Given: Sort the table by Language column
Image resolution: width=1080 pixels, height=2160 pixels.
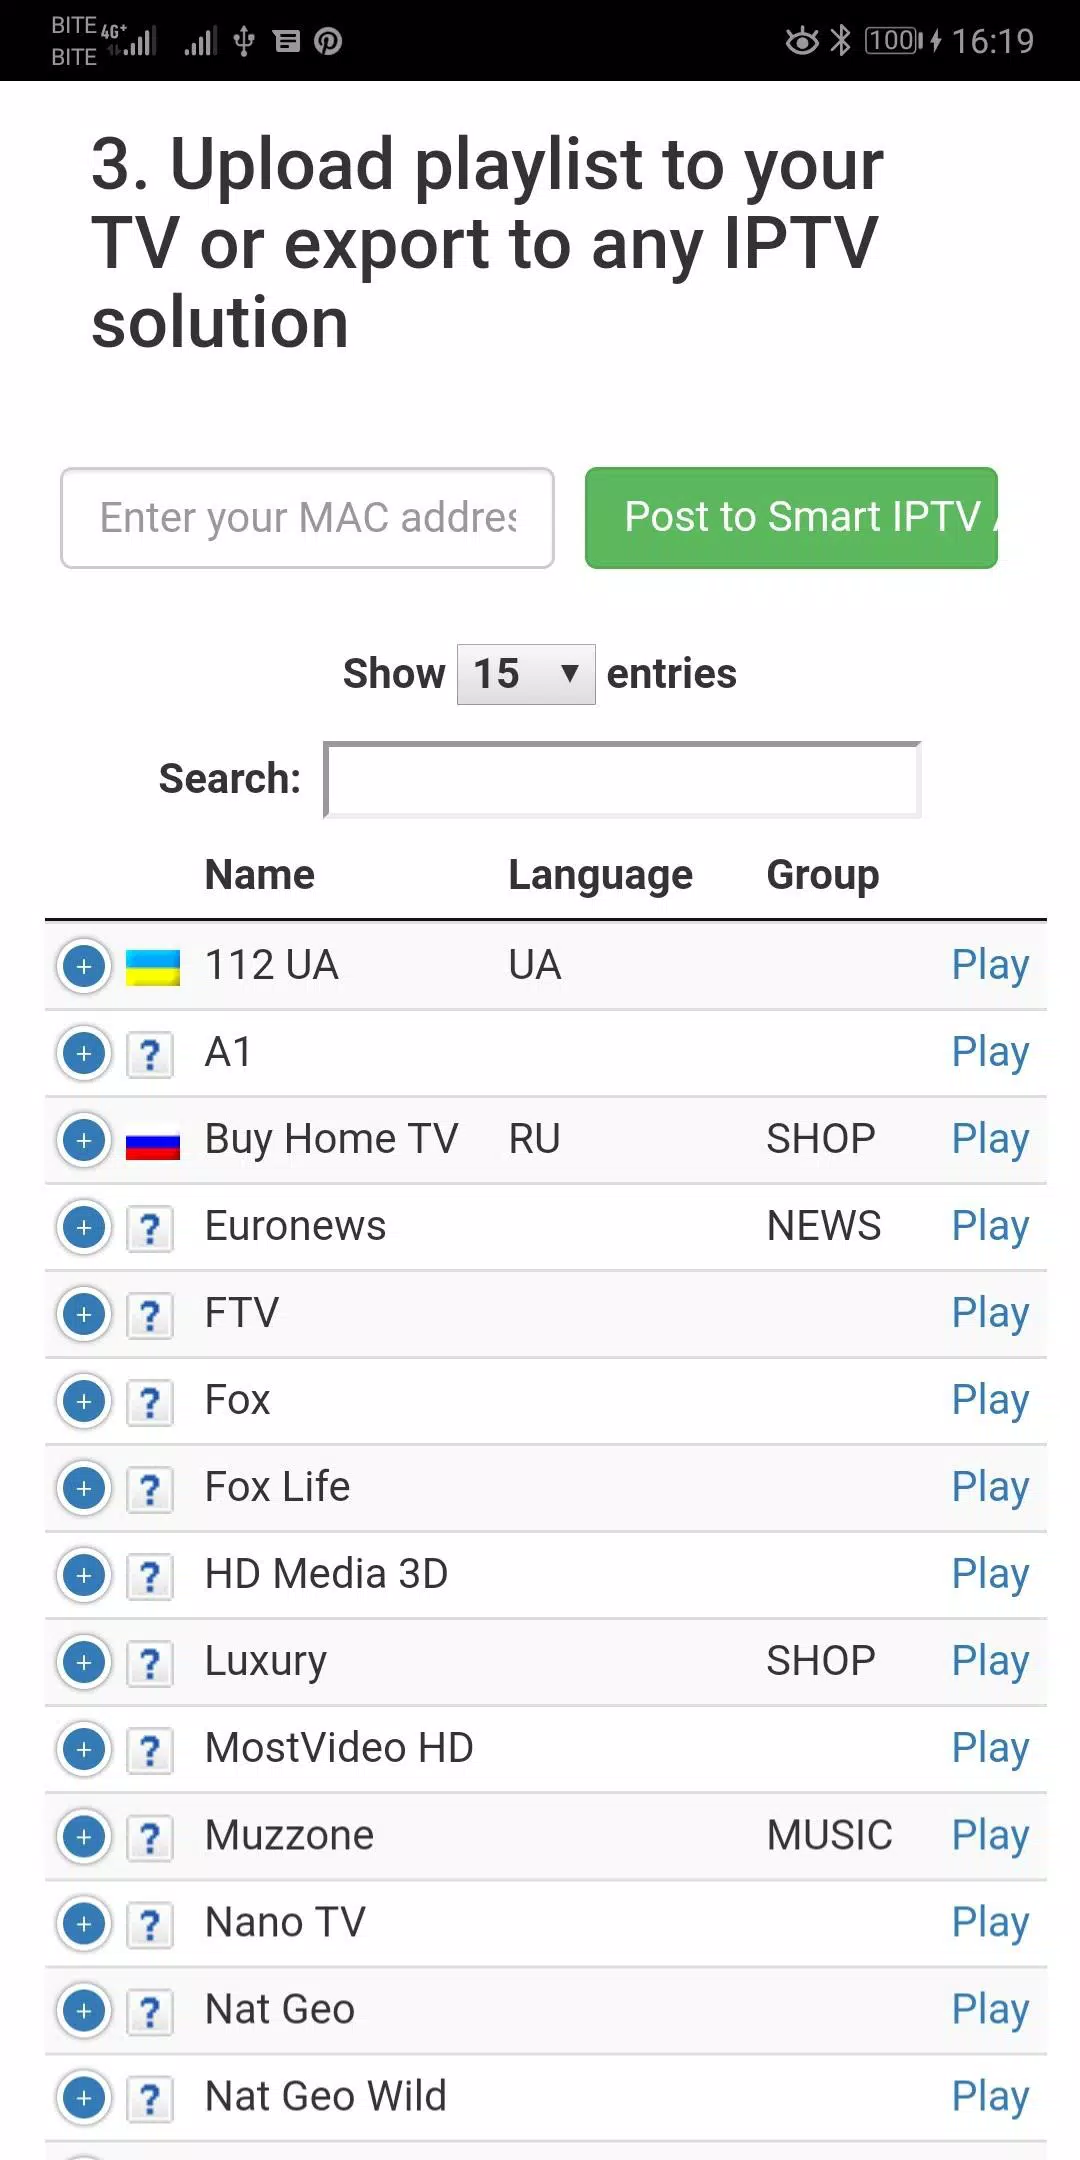Looking at the screenshot, I should coord(600,875).
